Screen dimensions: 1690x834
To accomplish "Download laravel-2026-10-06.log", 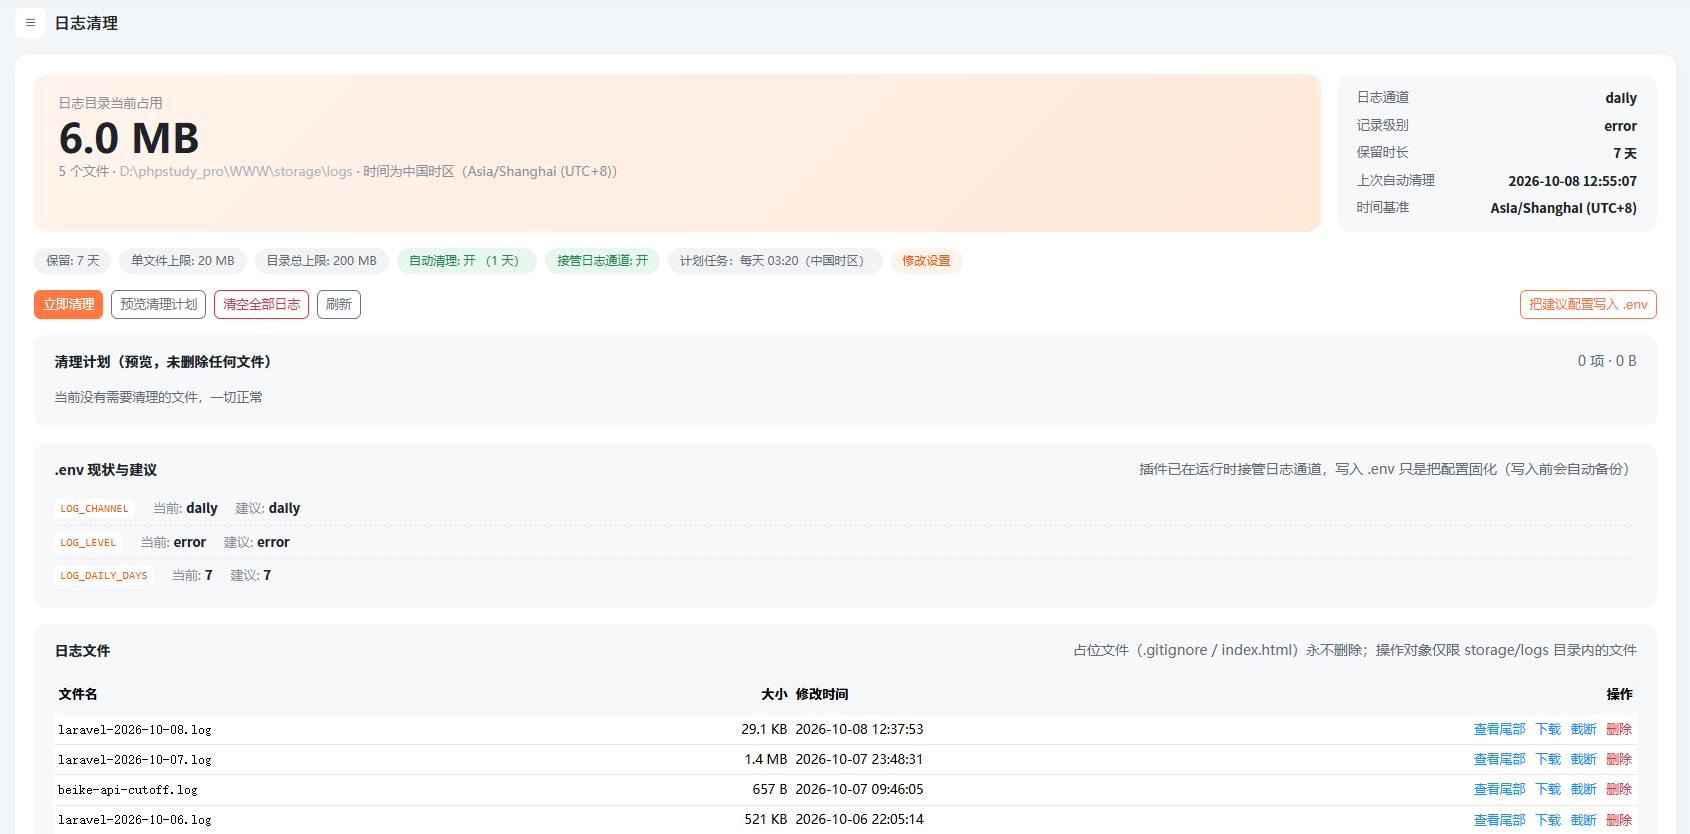I will [x=1548, y=820].
